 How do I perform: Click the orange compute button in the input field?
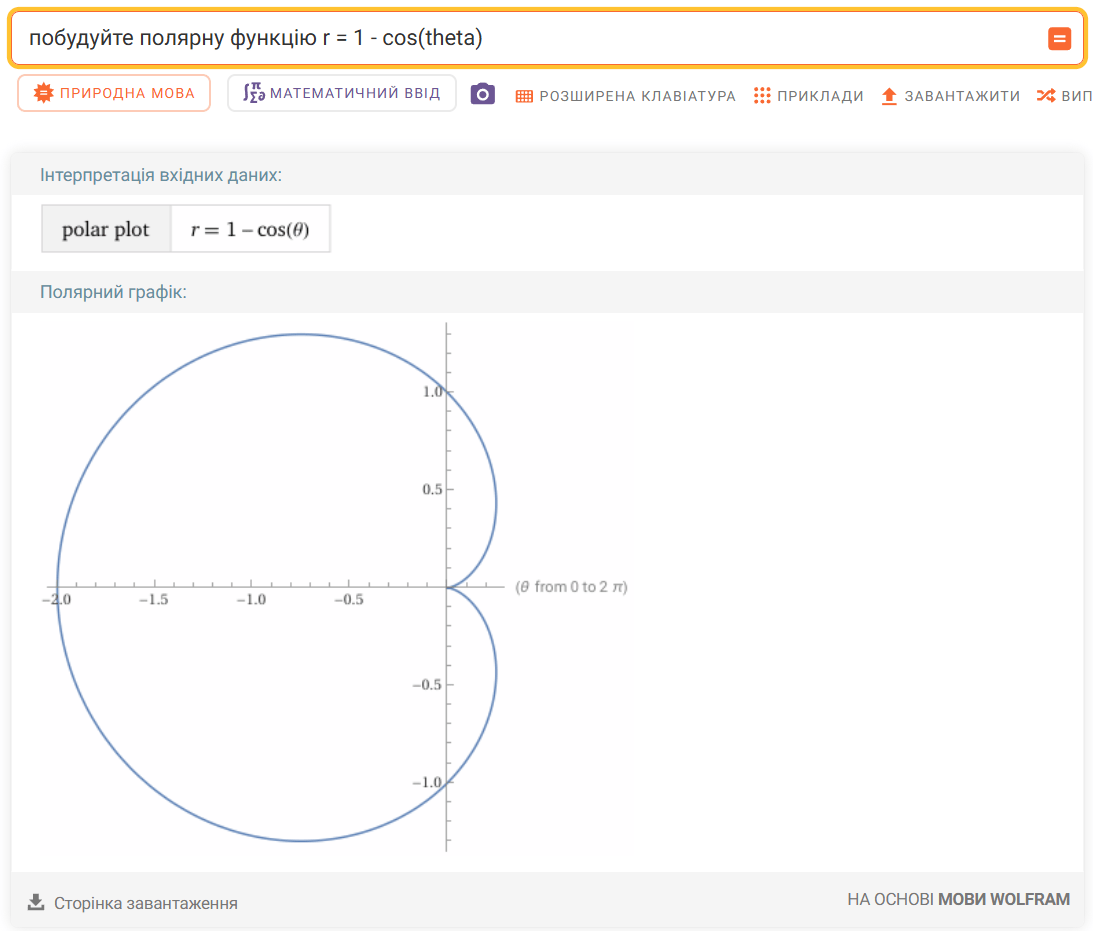[x=1059, y=39]
